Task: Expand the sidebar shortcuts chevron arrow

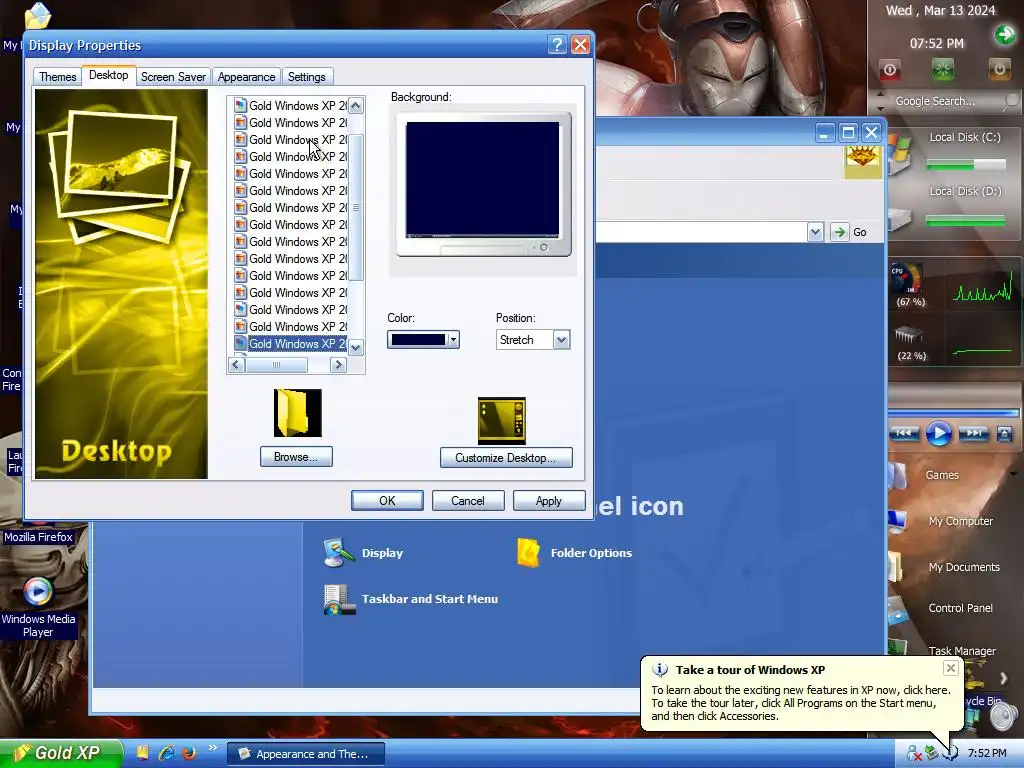Action: 1004,679
